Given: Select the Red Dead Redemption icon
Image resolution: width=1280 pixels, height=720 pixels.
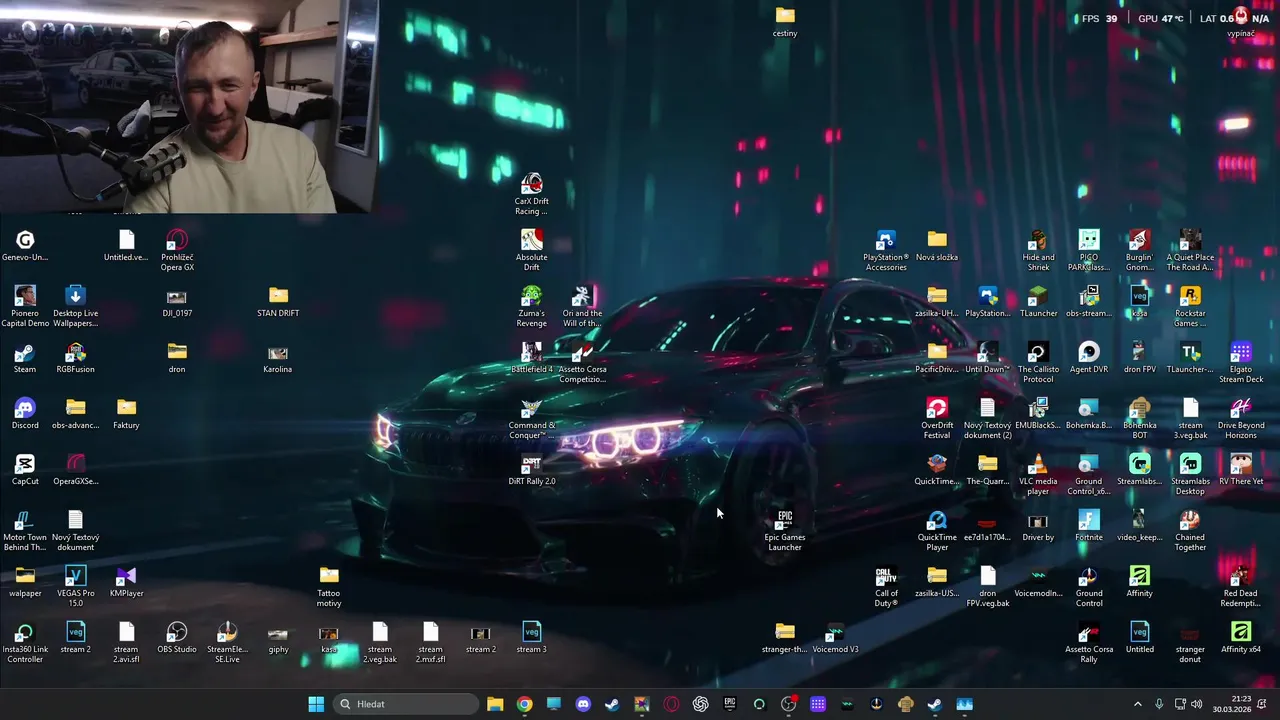Looking at the screenshot, I should click(x=1241, y=587).
